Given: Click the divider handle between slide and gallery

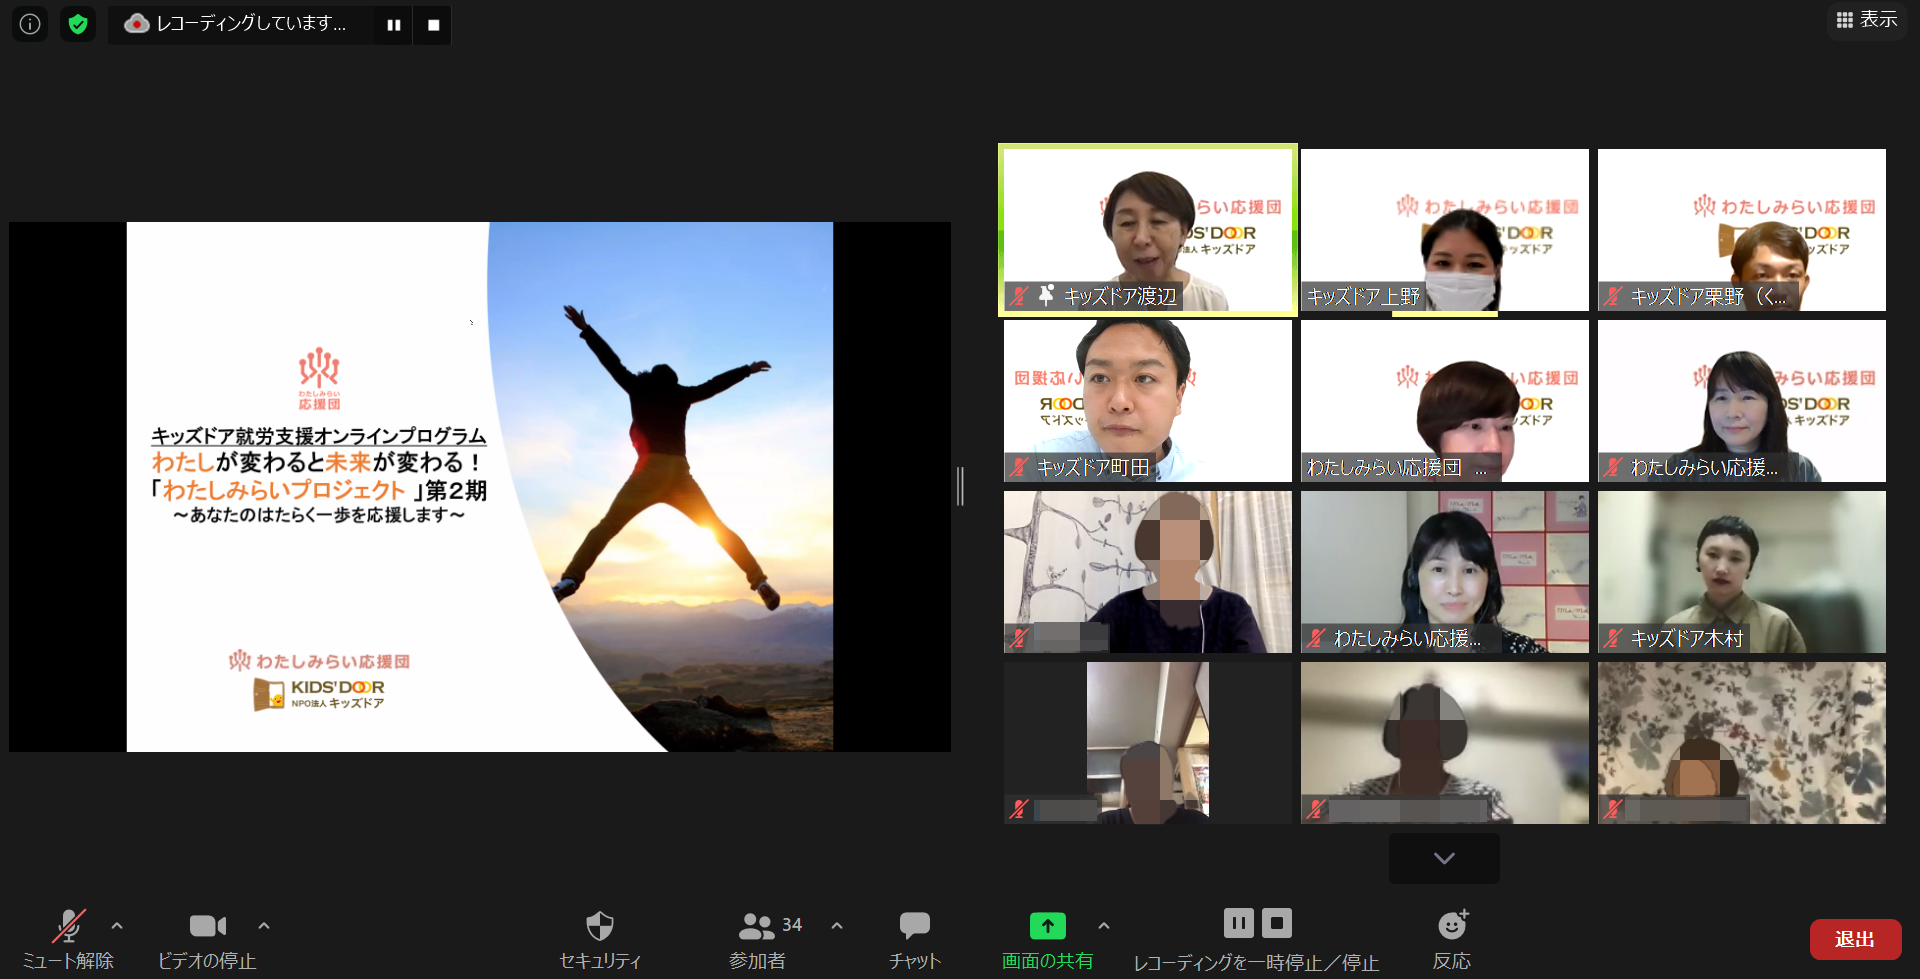Looking at the screenshot, I should tap(960, 487).
